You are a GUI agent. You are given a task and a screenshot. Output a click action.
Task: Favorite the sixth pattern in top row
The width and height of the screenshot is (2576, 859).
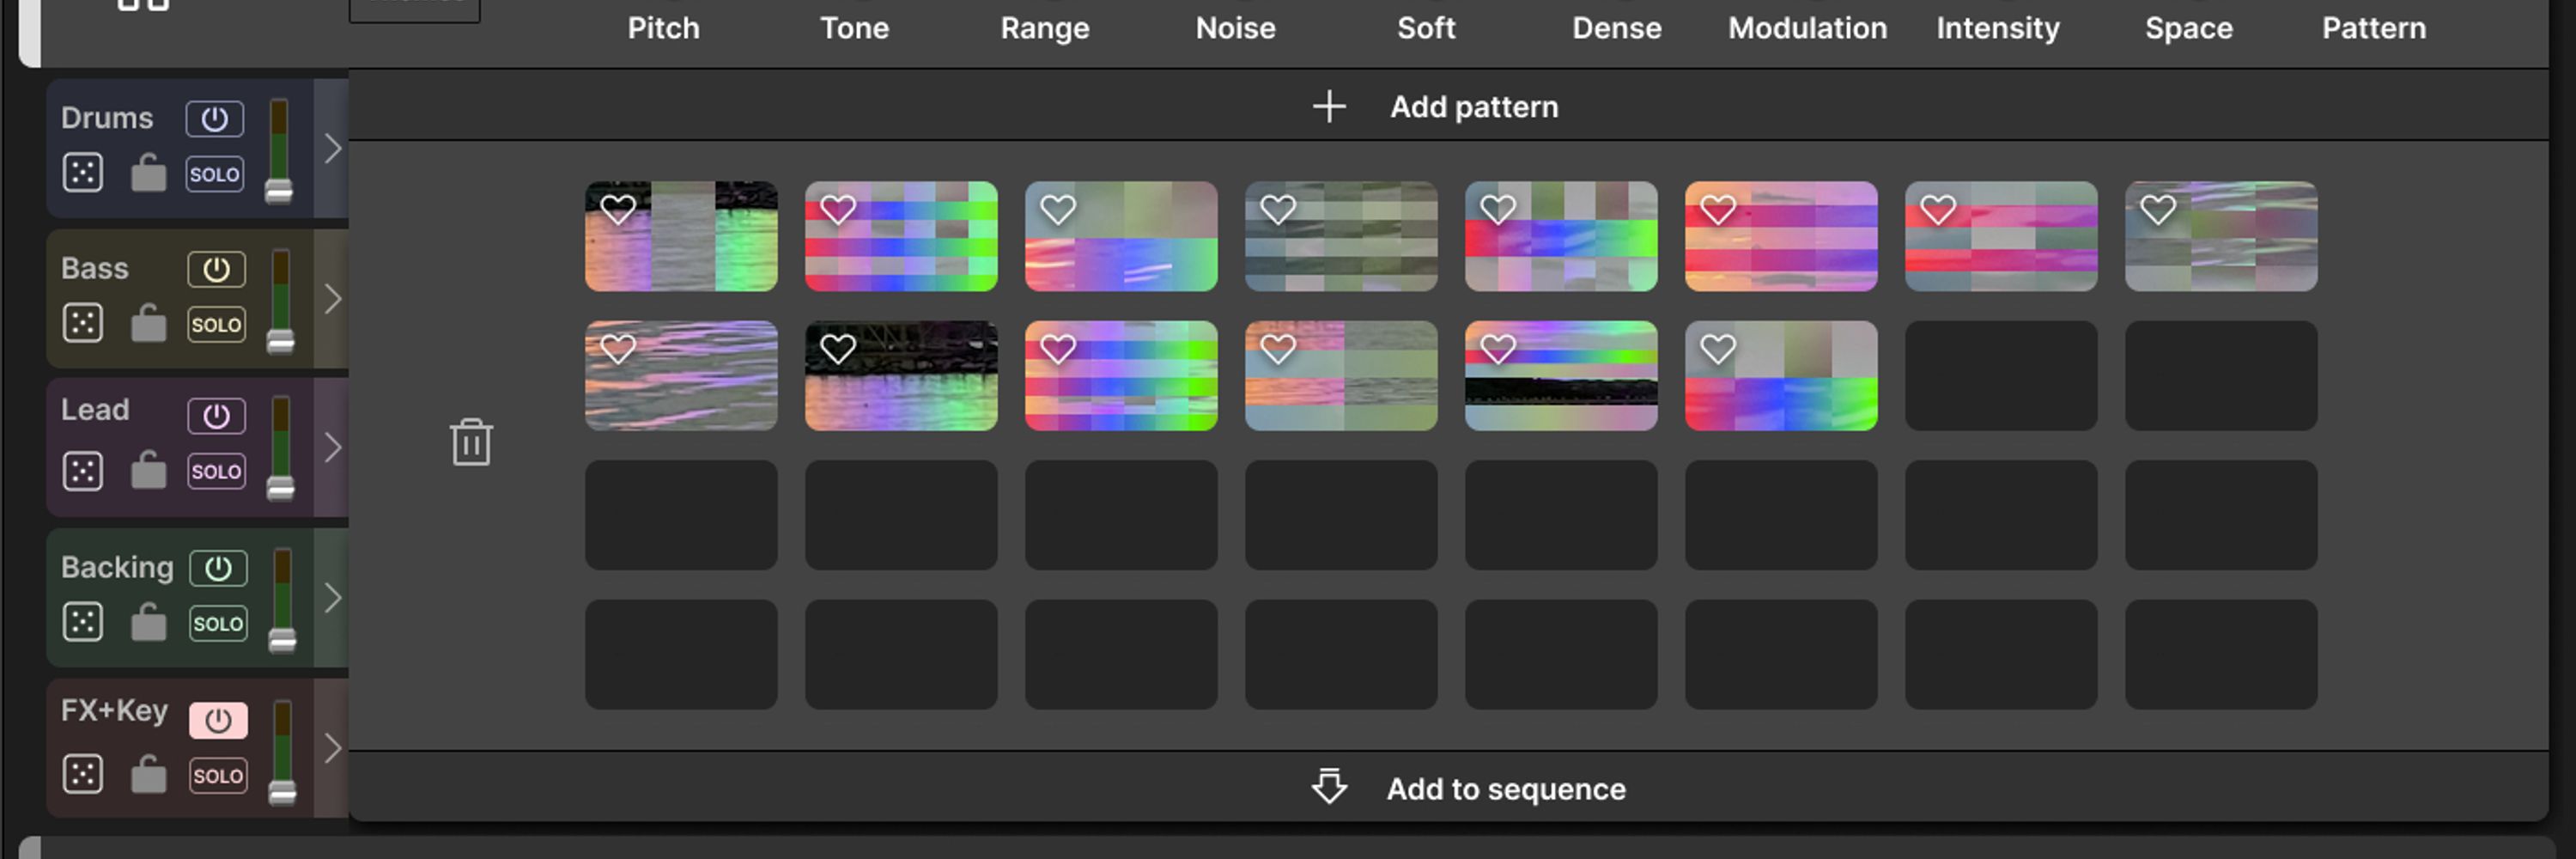pos(1718,209)
